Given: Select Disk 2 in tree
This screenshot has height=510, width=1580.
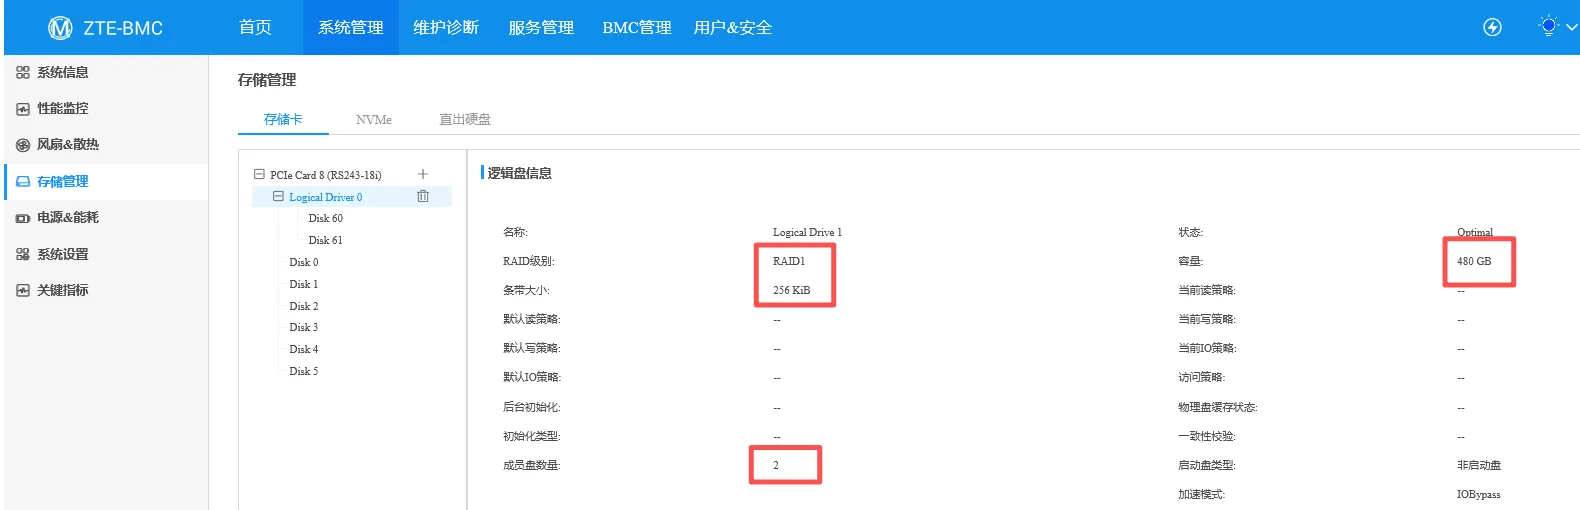Looking at the screenshot, I should point(304,306).
